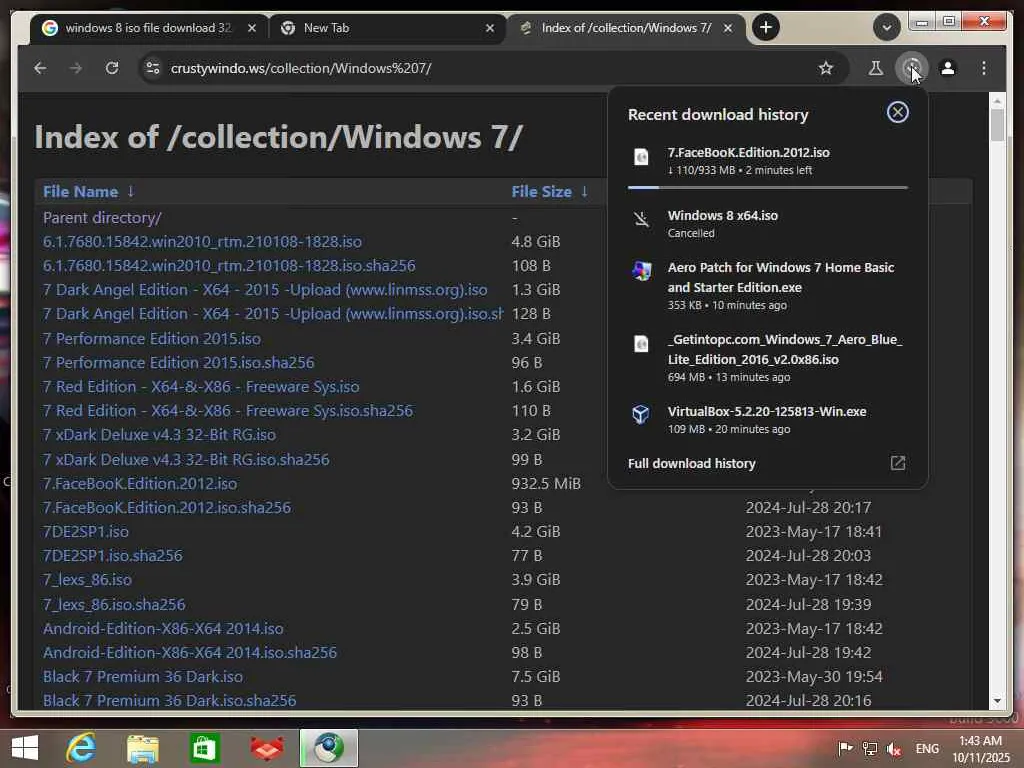This screenshot has height=768, width=1024.
Task: Download the 7DE2SP1.iso file
Action: (x=86, y=532)
